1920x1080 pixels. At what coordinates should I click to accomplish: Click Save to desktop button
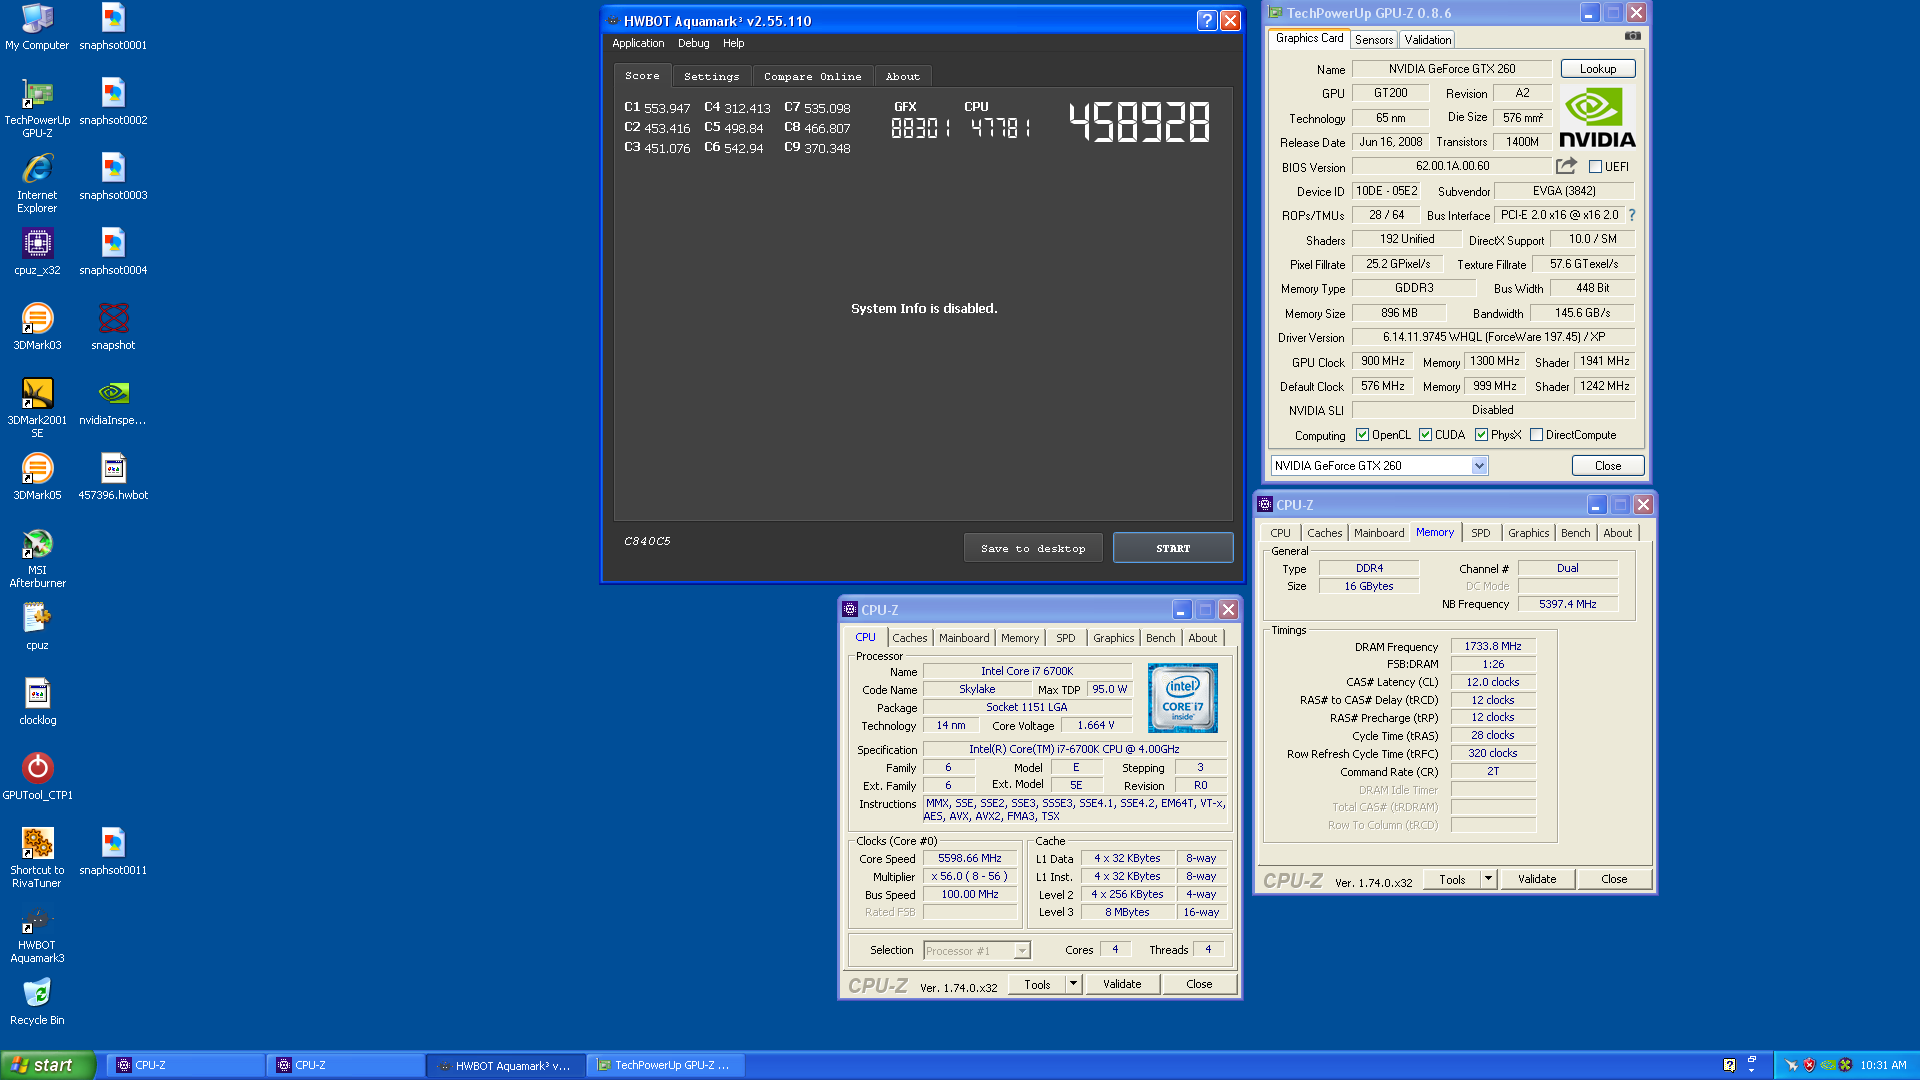coord(1033,548)
